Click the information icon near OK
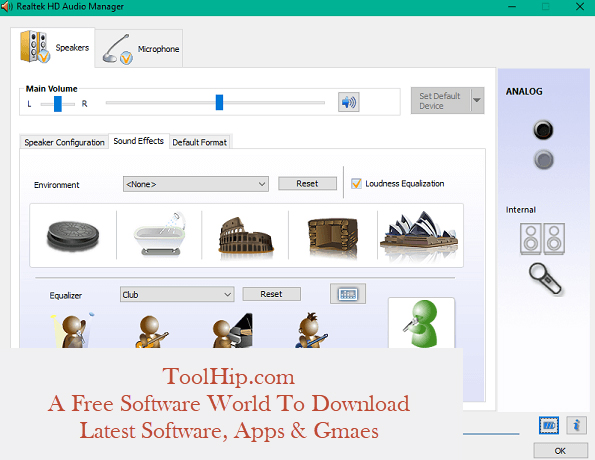The height and width of the screenshot is (460, 595). pos(576,425)
